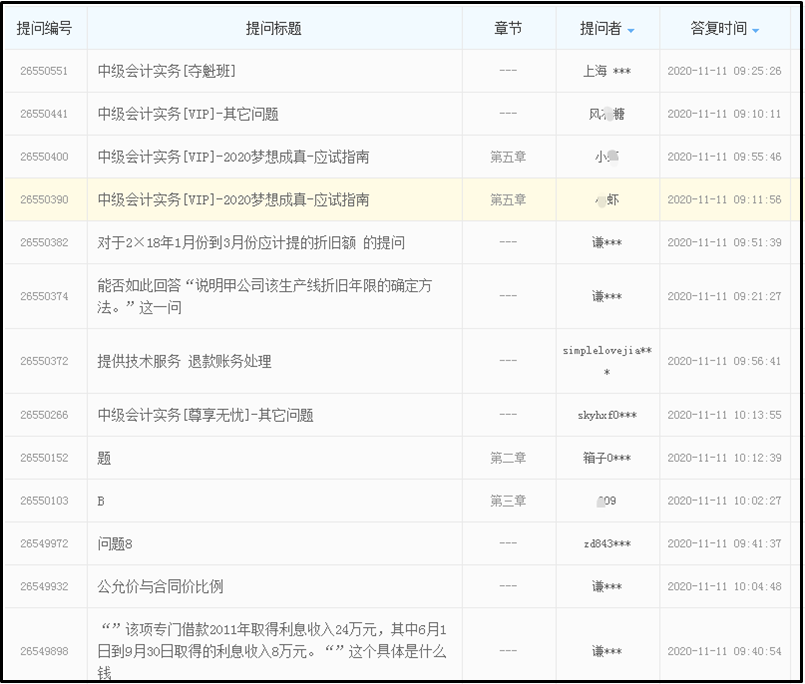805x684 pixels.
Task: Select question number 26550372
Action: 44,361
